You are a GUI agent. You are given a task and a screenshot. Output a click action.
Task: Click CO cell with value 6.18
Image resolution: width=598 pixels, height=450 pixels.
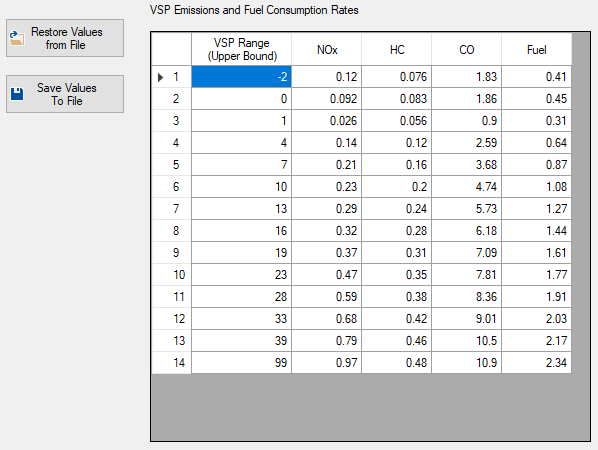466,231
